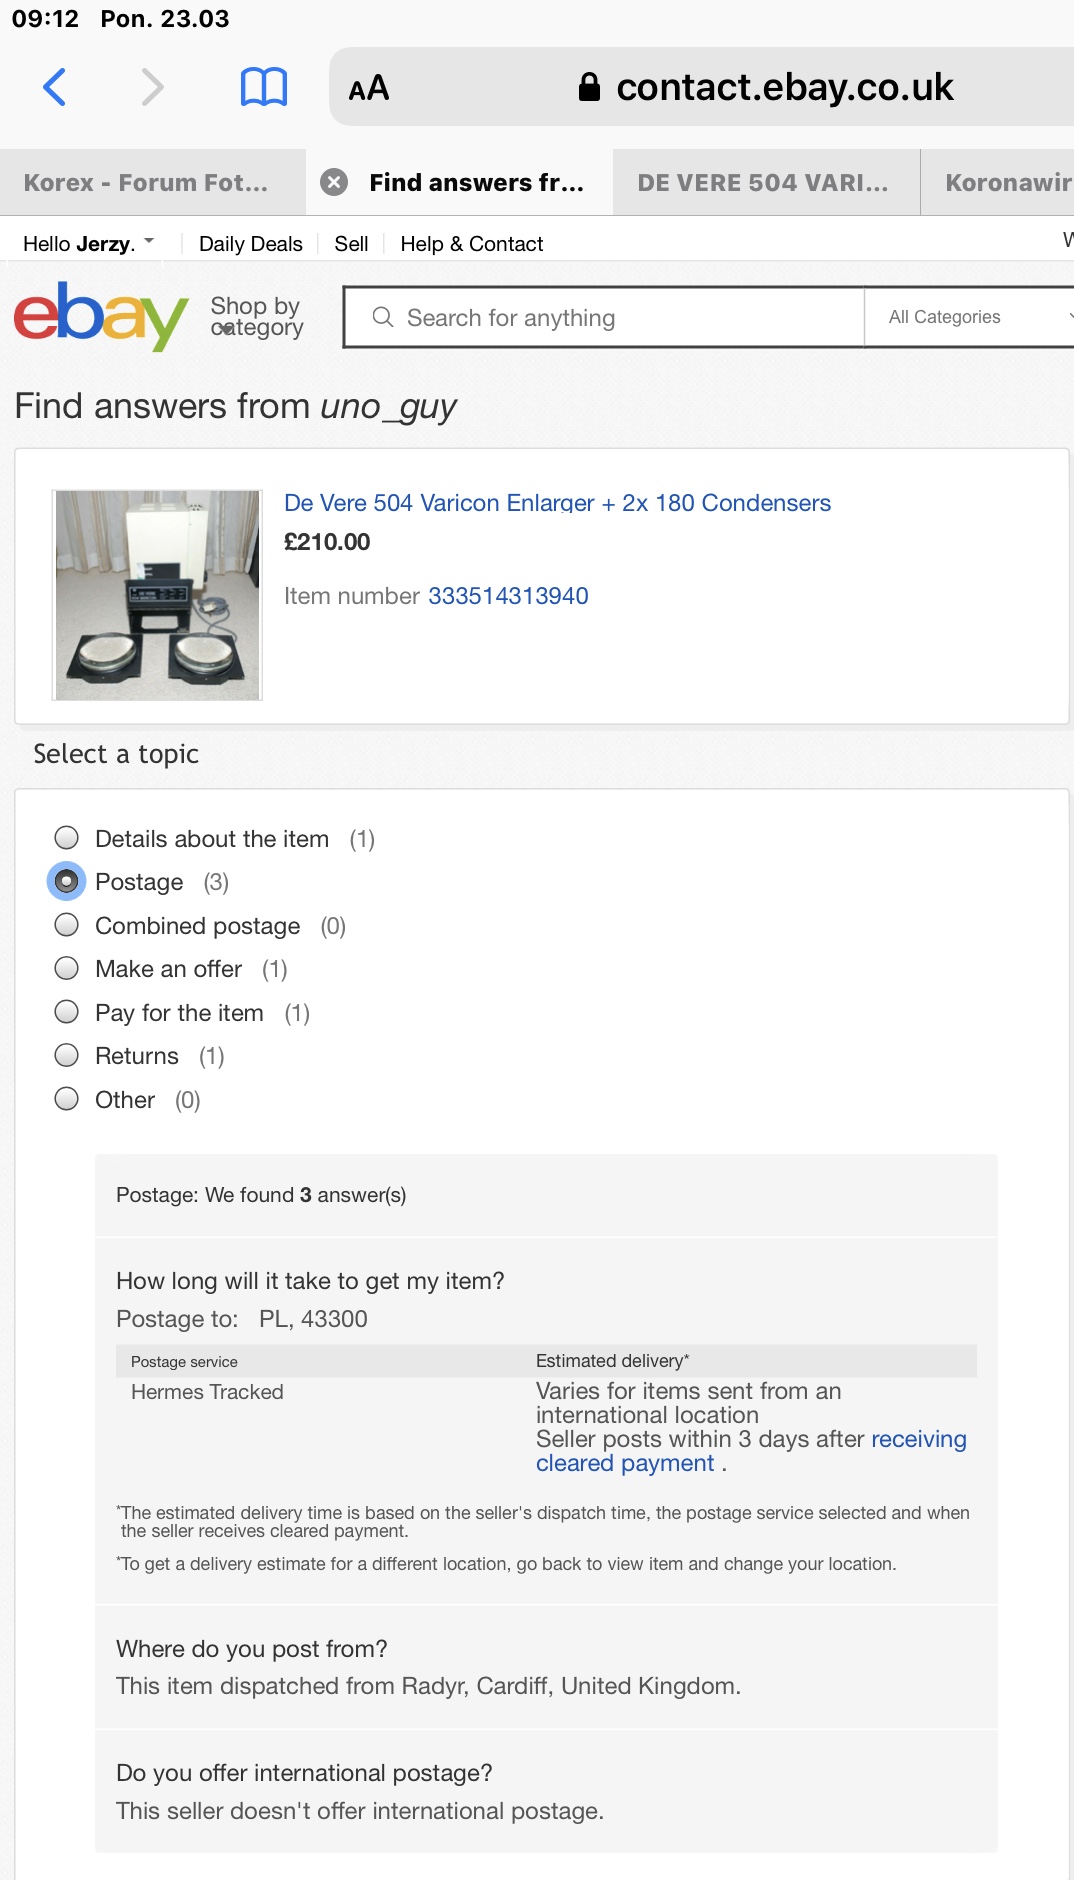Viewport: 1074px width, 1880px height.
Task: Close the Find answers tab
Action: (x=334, y=182)
